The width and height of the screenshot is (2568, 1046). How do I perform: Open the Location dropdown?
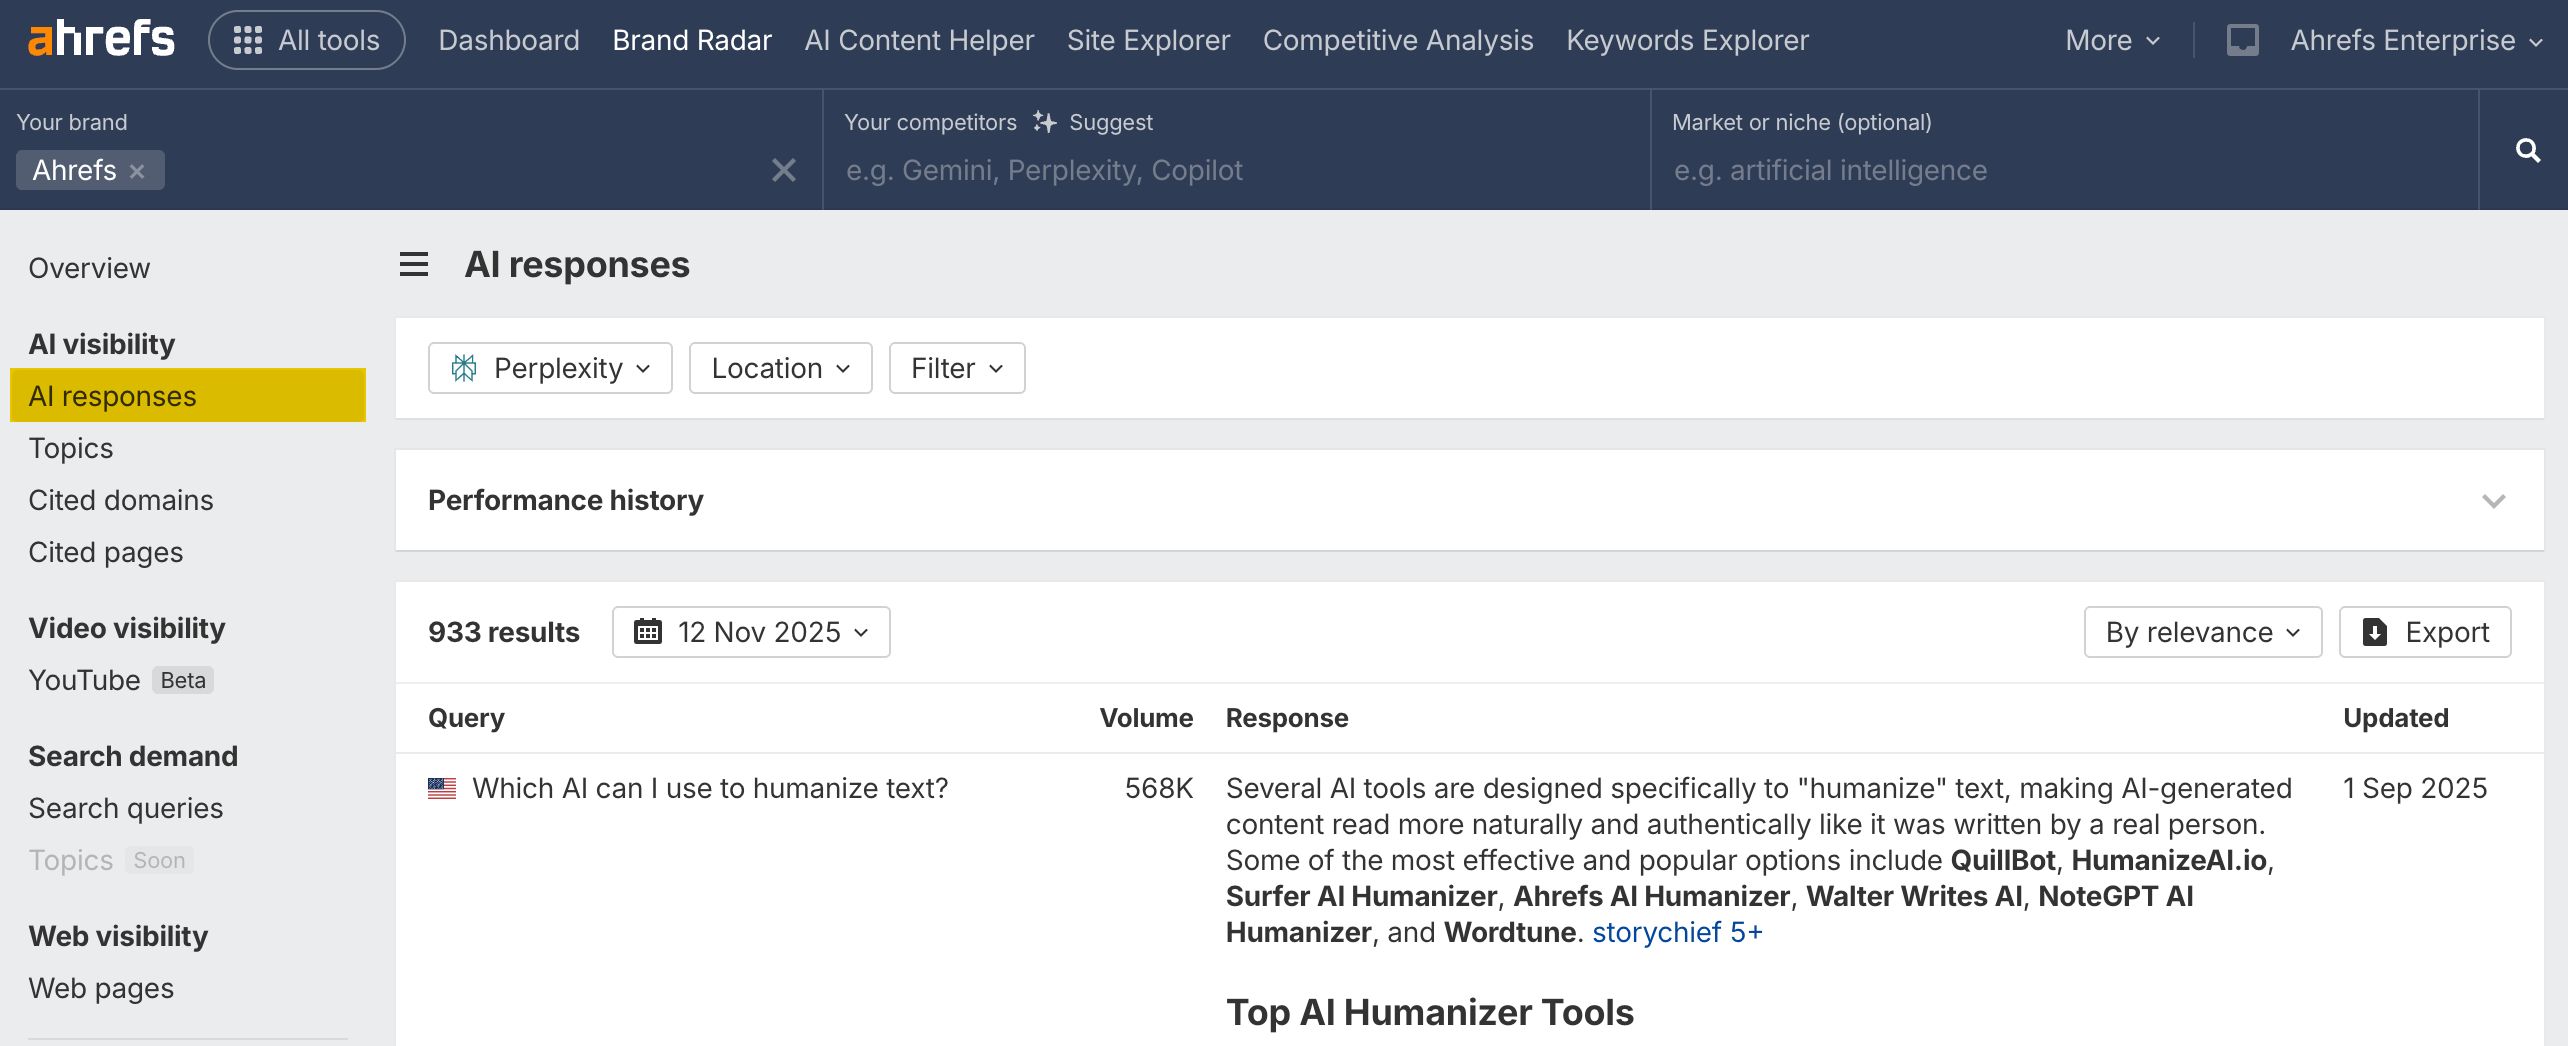click(780, 368)
